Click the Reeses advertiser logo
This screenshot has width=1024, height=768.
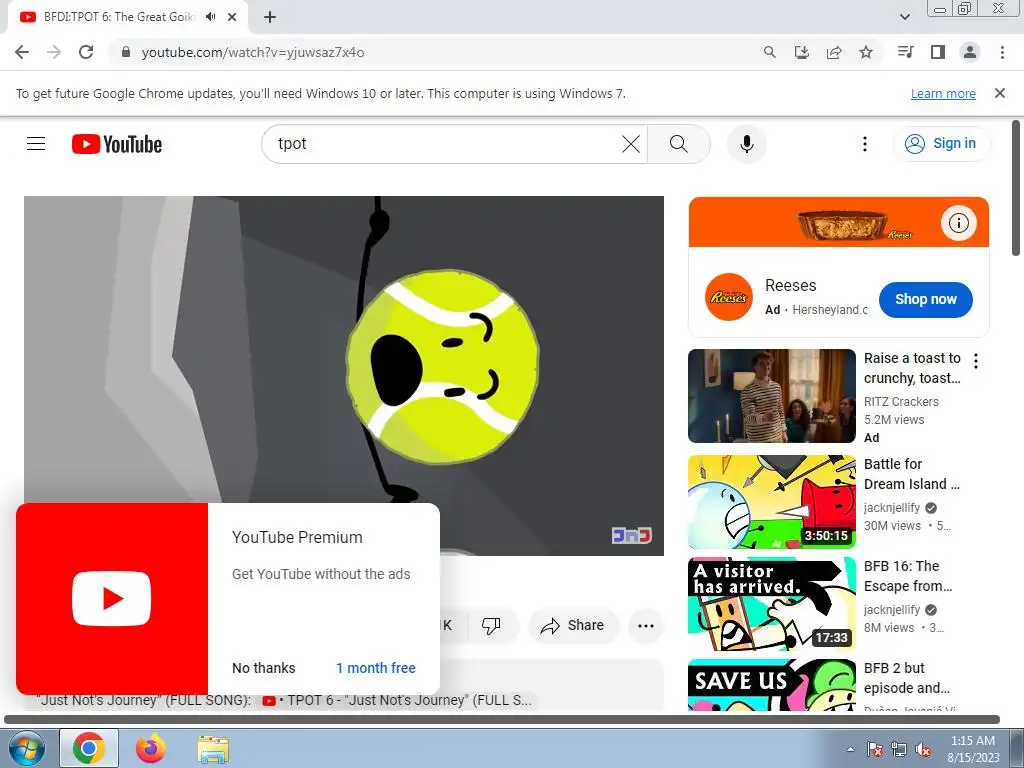tap(729, 297)
